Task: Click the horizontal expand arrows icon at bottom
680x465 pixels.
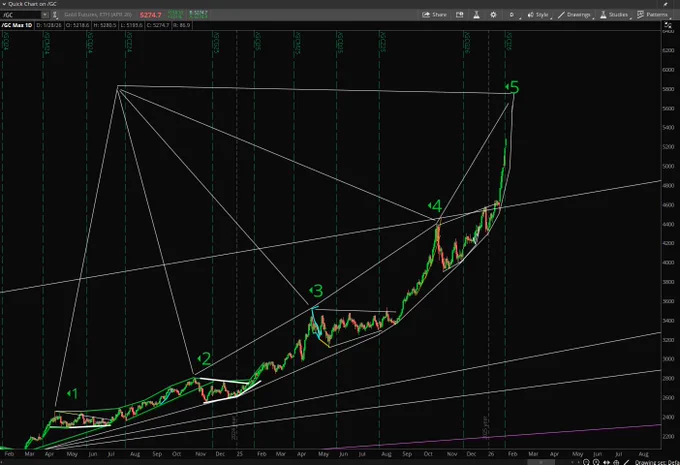Action: click(x=606, y=462)
